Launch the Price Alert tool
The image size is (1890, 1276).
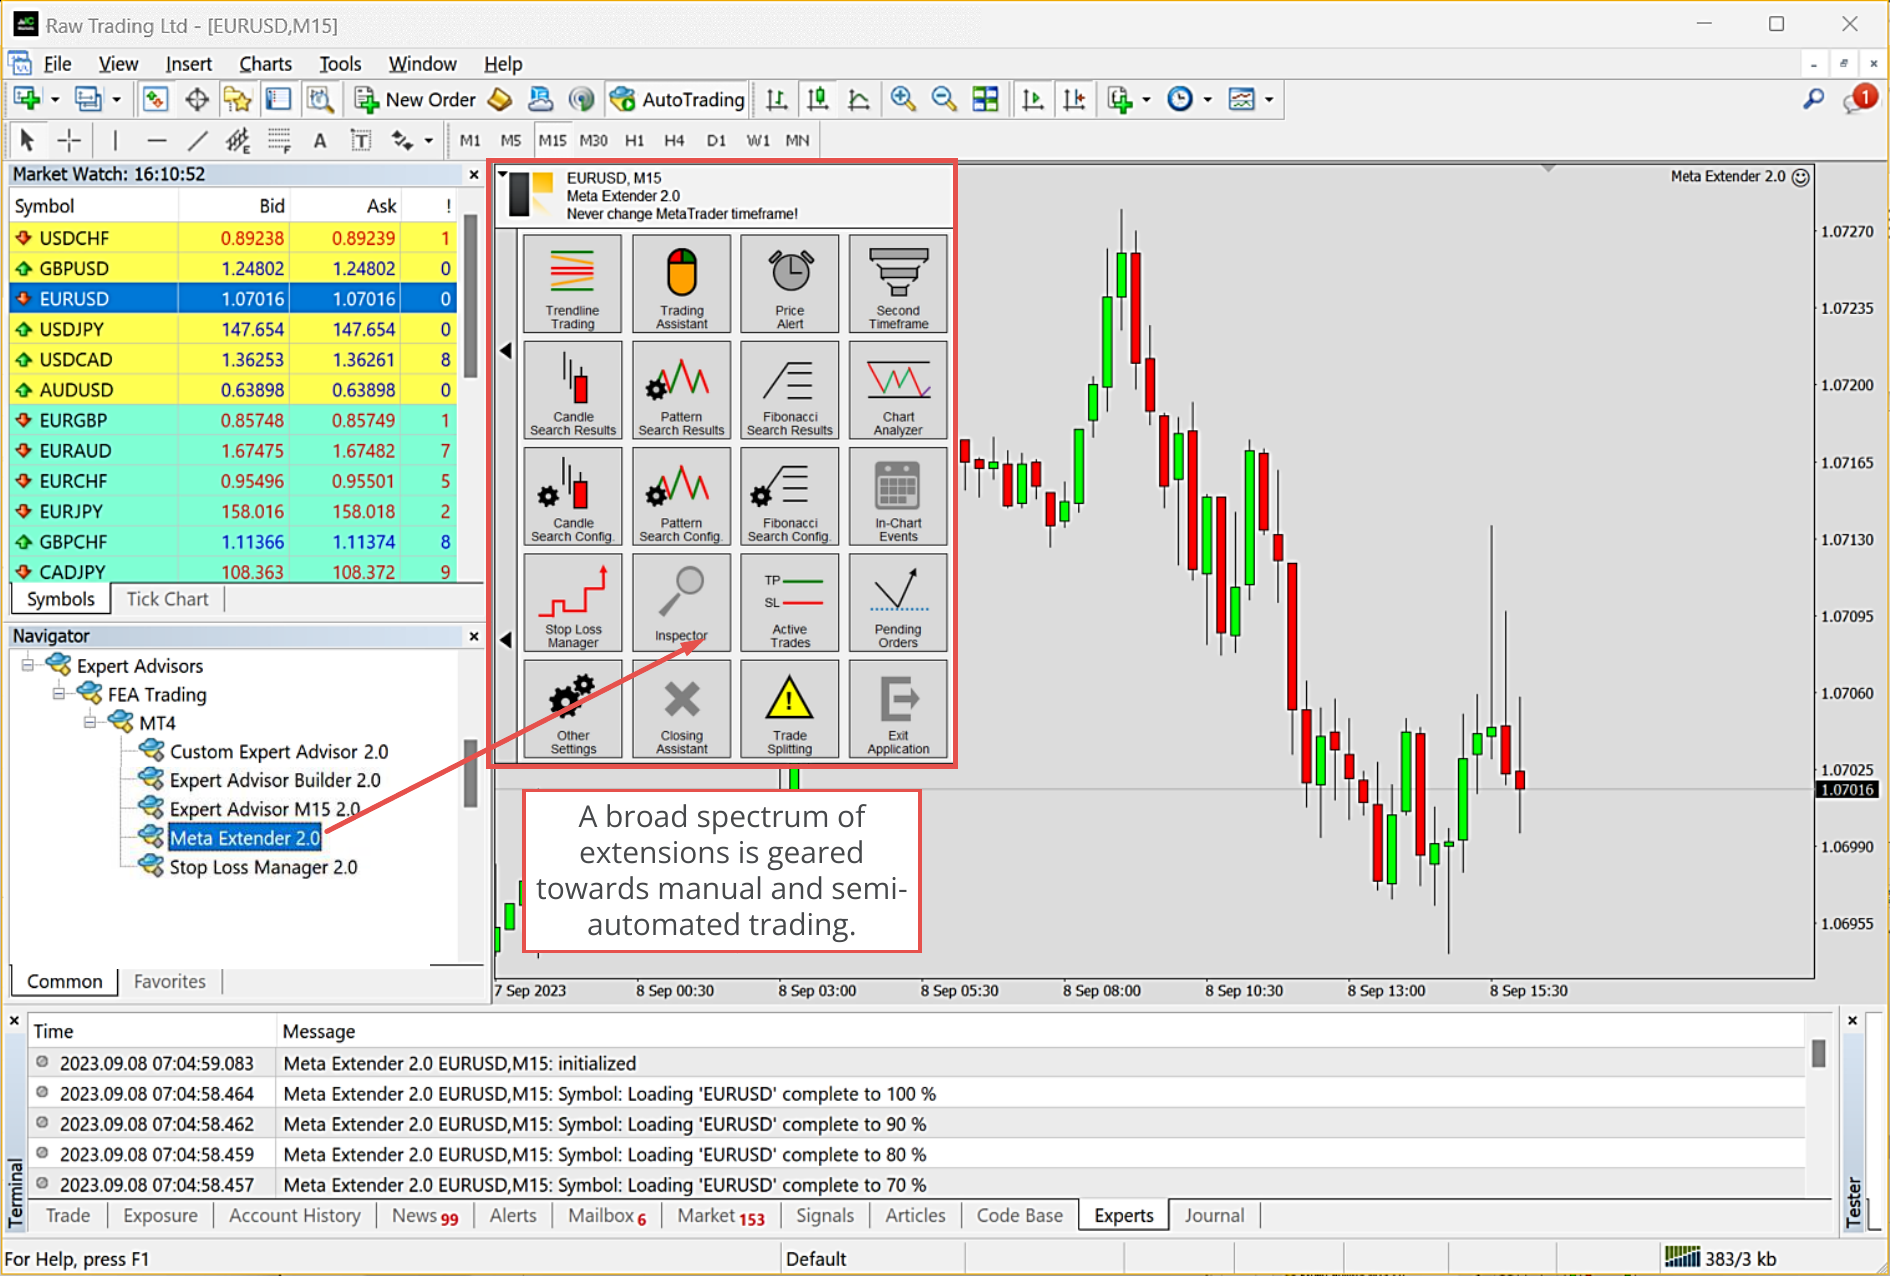[789, 284]
